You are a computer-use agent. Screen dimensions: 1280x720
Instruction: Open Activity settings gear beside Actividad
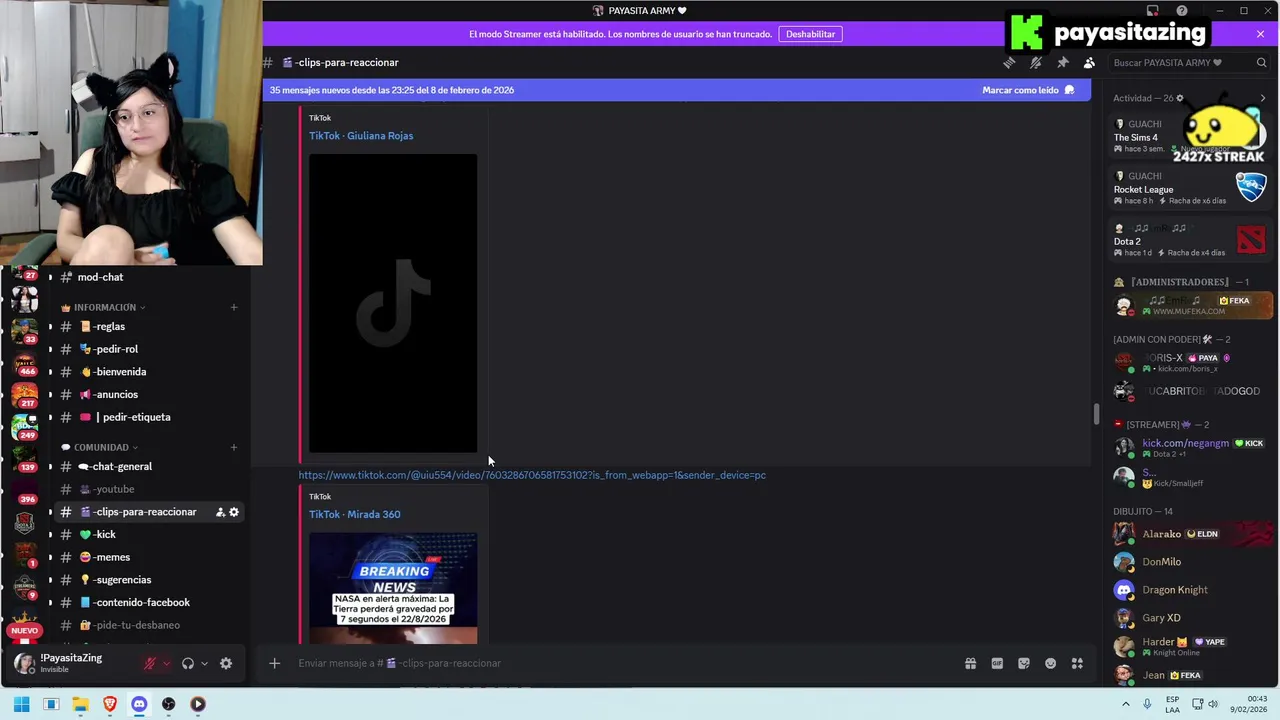tap(1180, 98)
